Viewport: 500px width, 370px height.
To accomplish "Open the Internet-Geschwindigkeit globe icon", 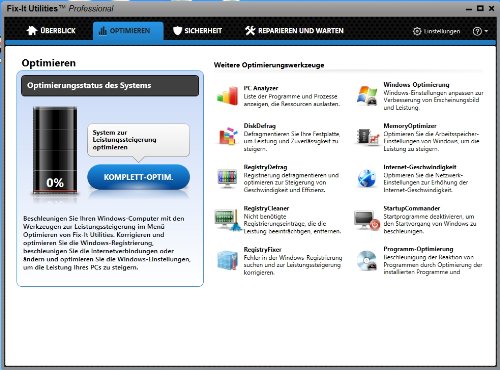I will pyautogui.click(x=367, y=178).
